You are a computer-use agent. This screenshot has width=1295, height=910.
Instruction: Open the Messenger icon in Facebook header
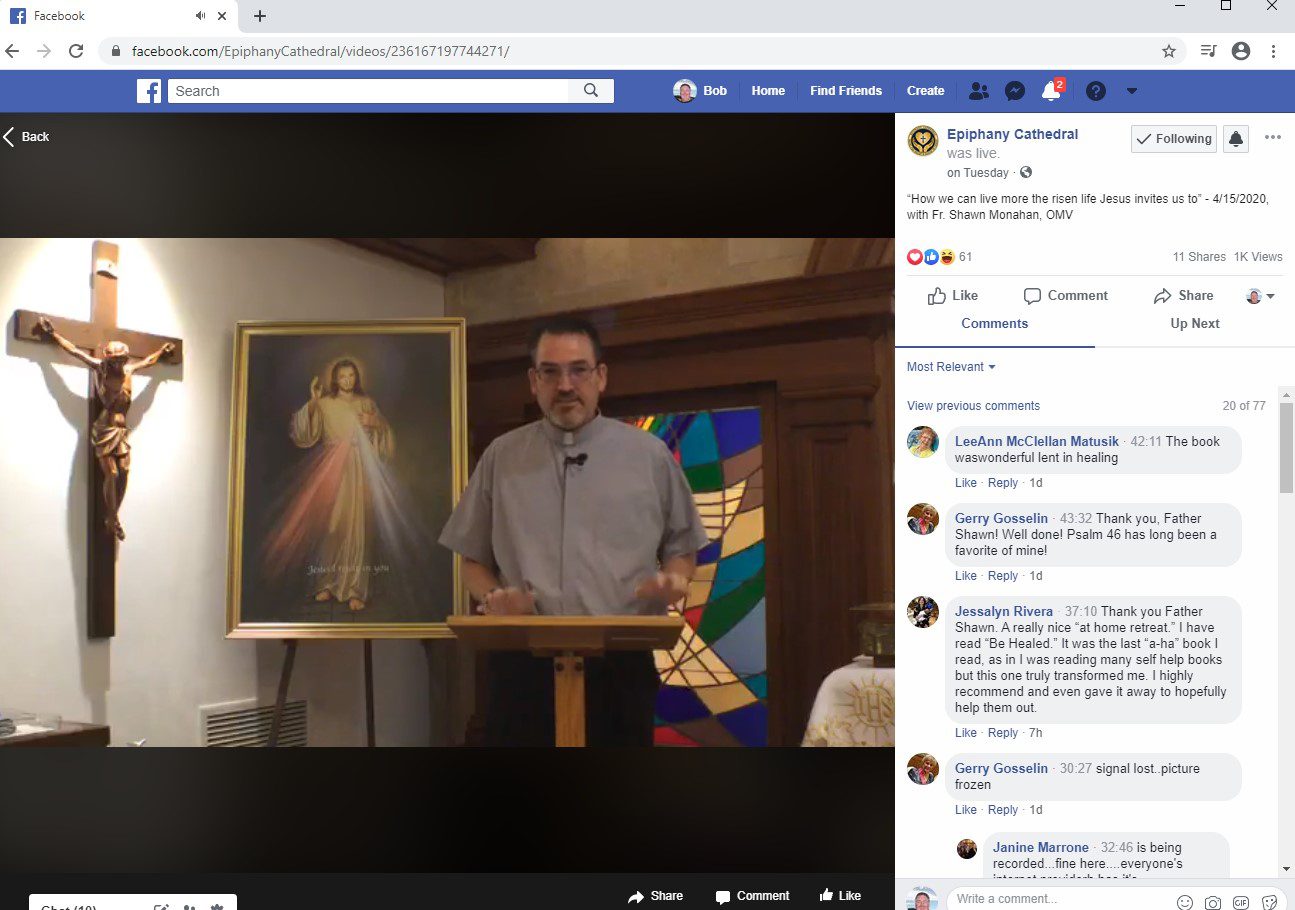pyautogui.click(x=1014, y=91)
